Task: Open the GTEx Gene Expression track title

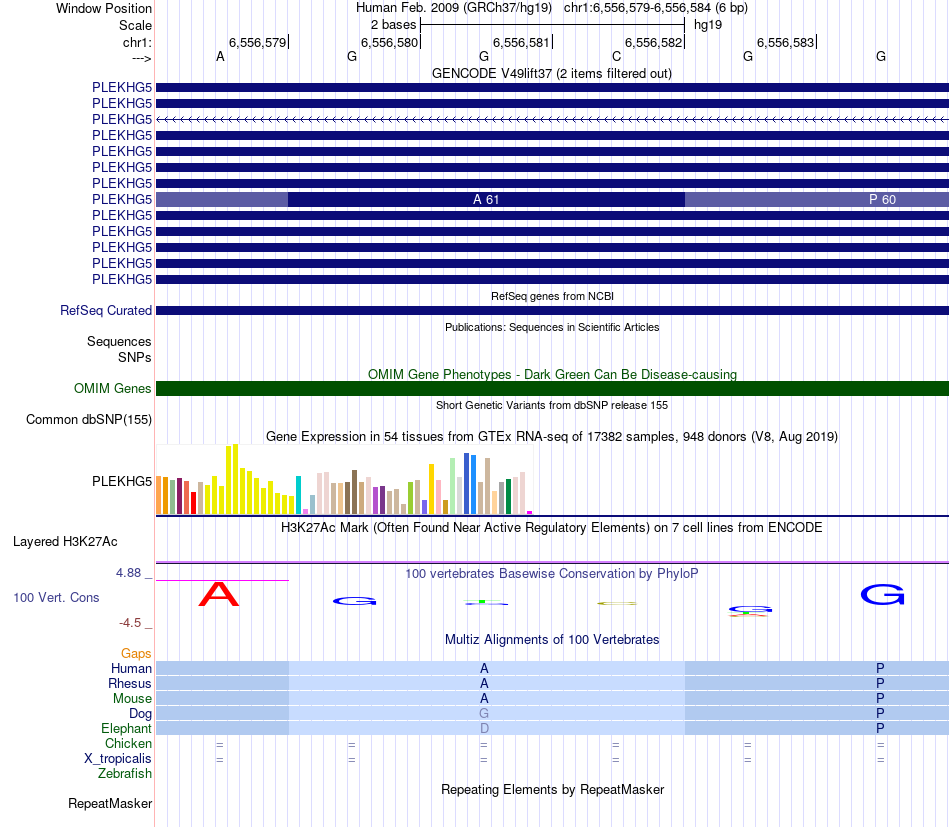Action: coord(552,436)
